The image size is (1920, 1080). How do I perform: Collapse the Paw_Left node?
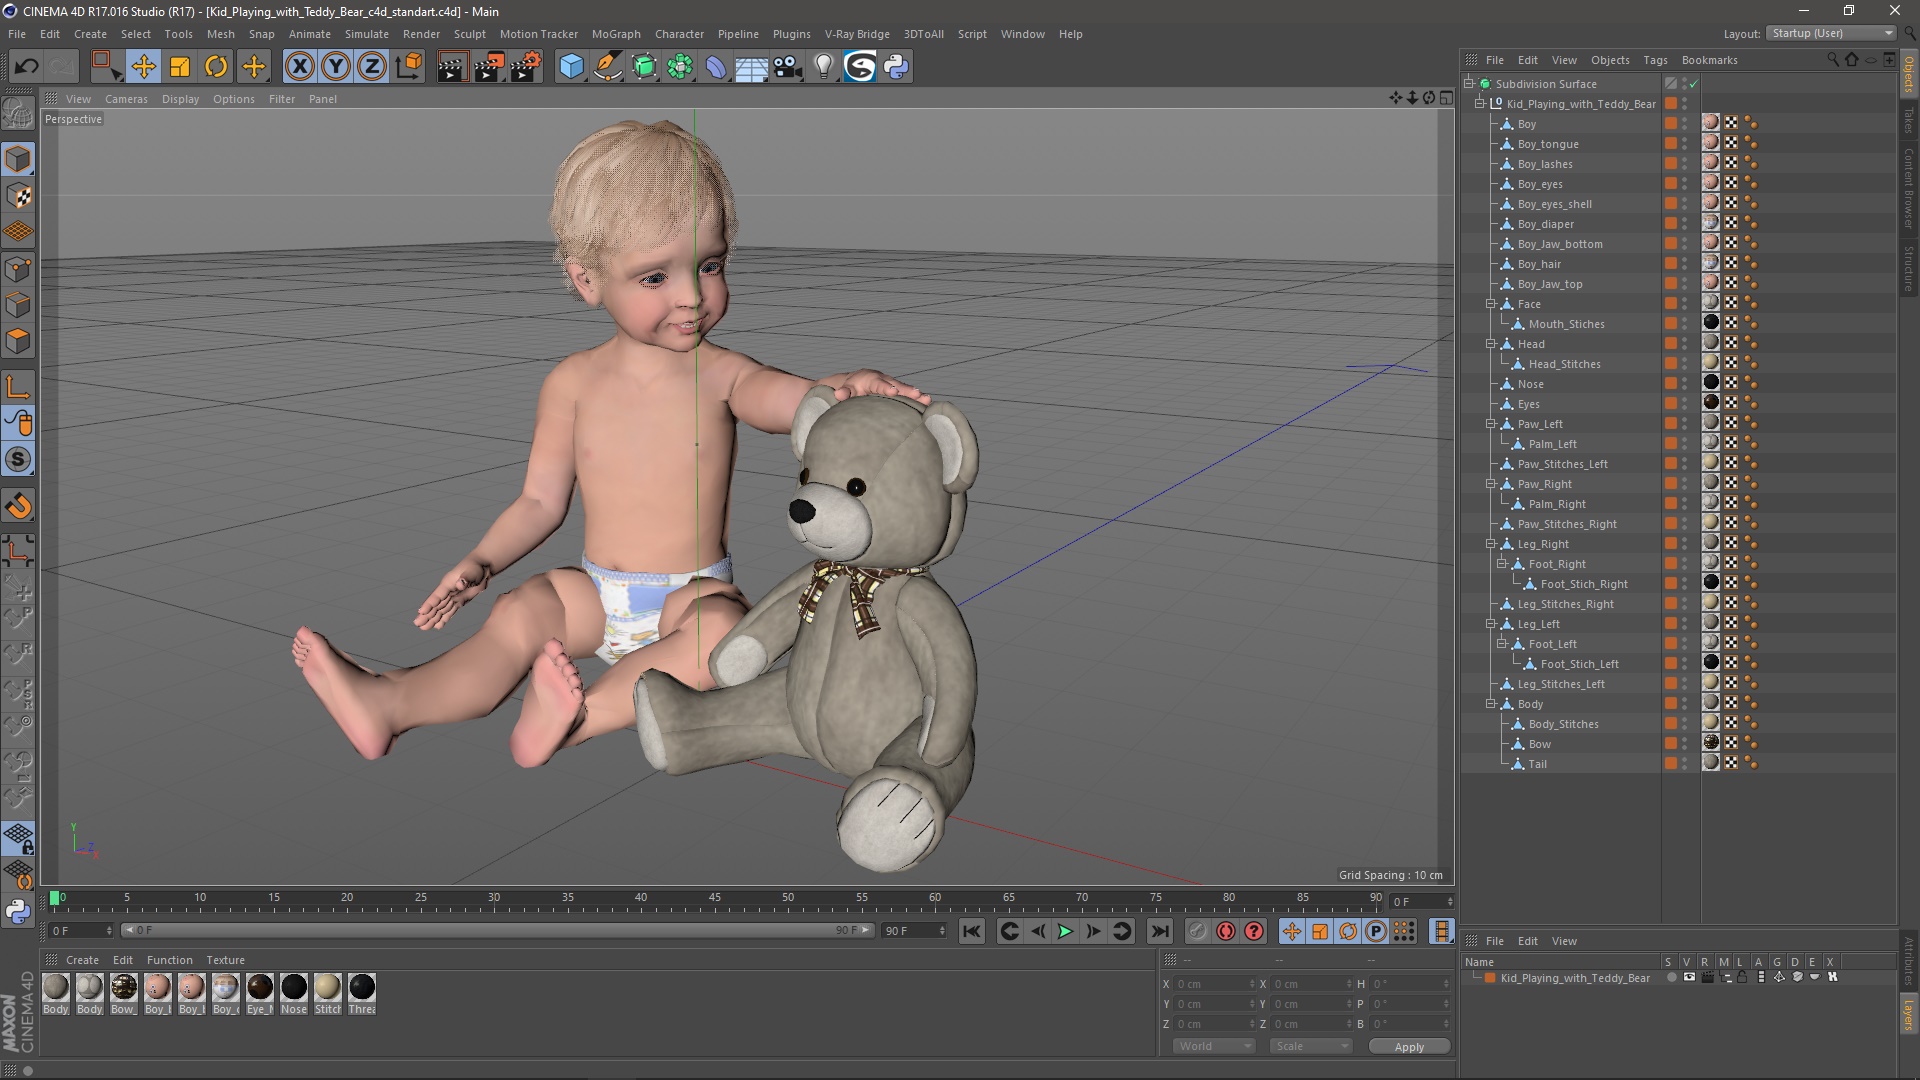point(1491,424)
